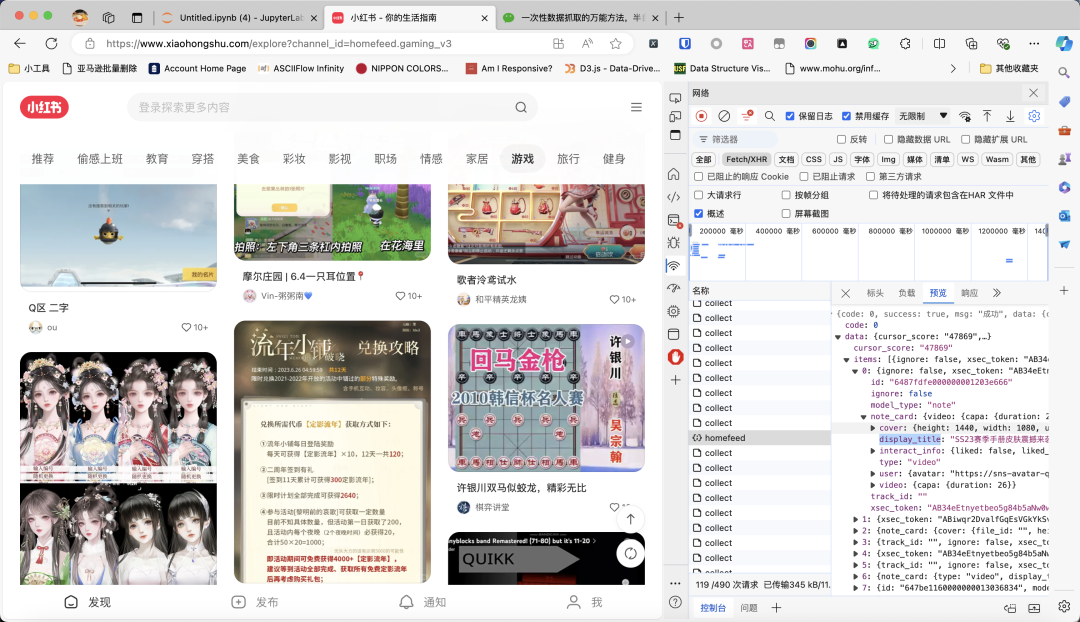Click the 发现 bottom navigation button
Image resolution: width=1080 pixels, height=622 pixels.
tap(87, 602)
